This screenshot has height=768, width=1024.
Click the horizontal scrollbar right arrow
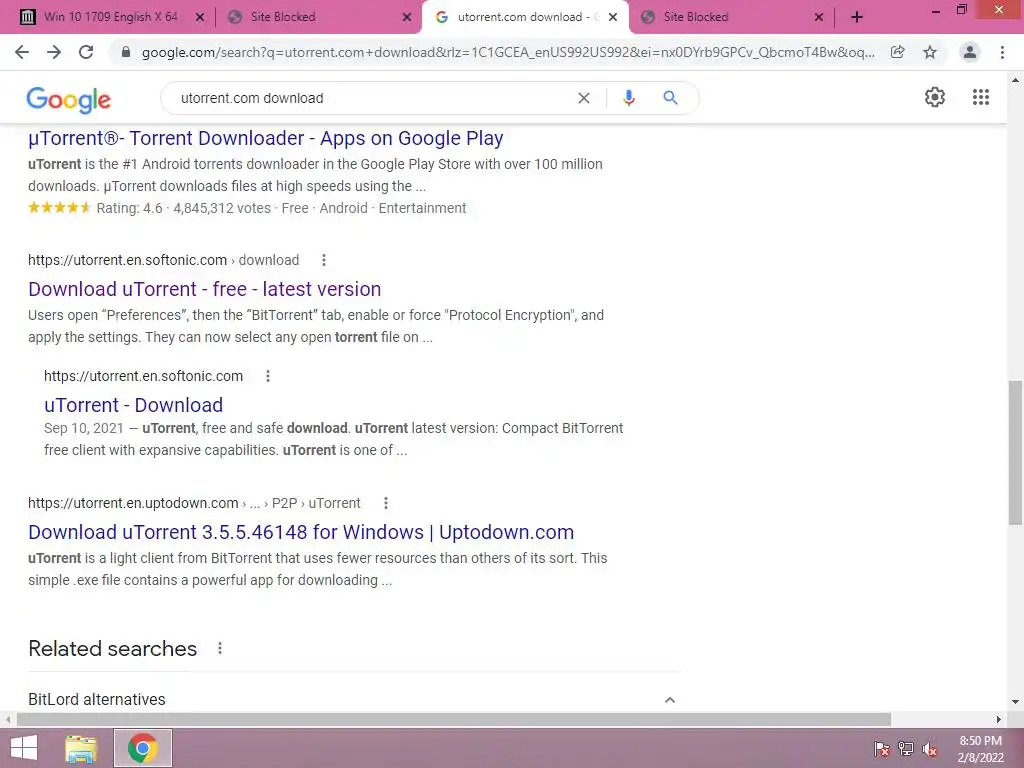pos(999,720)
